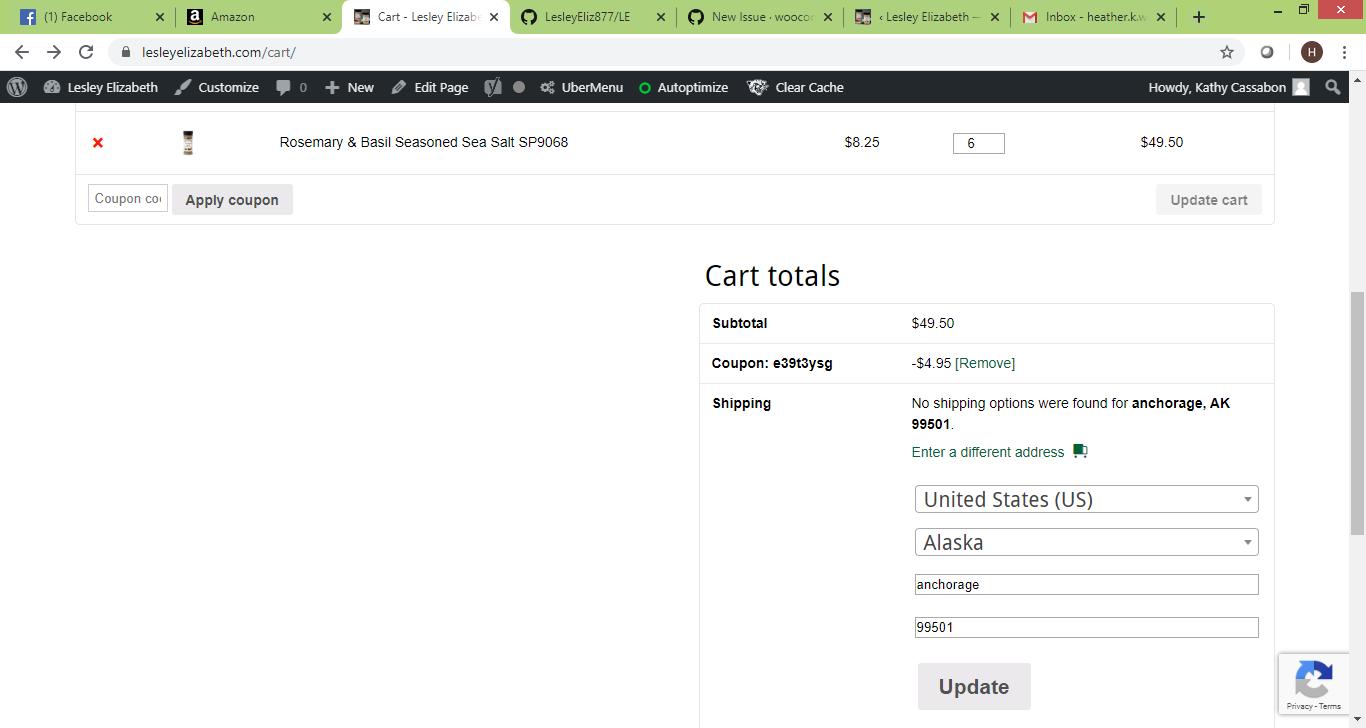The height and width of the screenshot is (728, 1366).
Task: Open Rosemary & Basil Seasoned Sea Salt link
Action: tap(424, 142)
